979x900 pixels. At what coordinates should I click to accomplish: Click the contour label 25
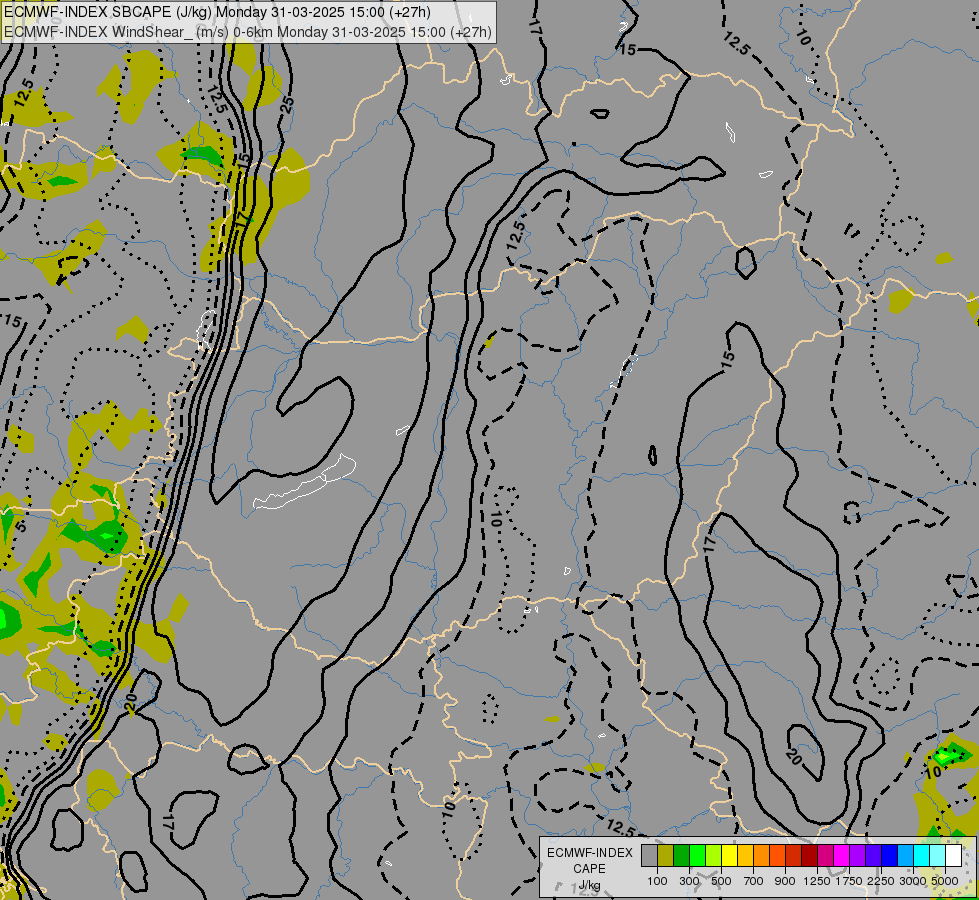click(x=287, y=104)
